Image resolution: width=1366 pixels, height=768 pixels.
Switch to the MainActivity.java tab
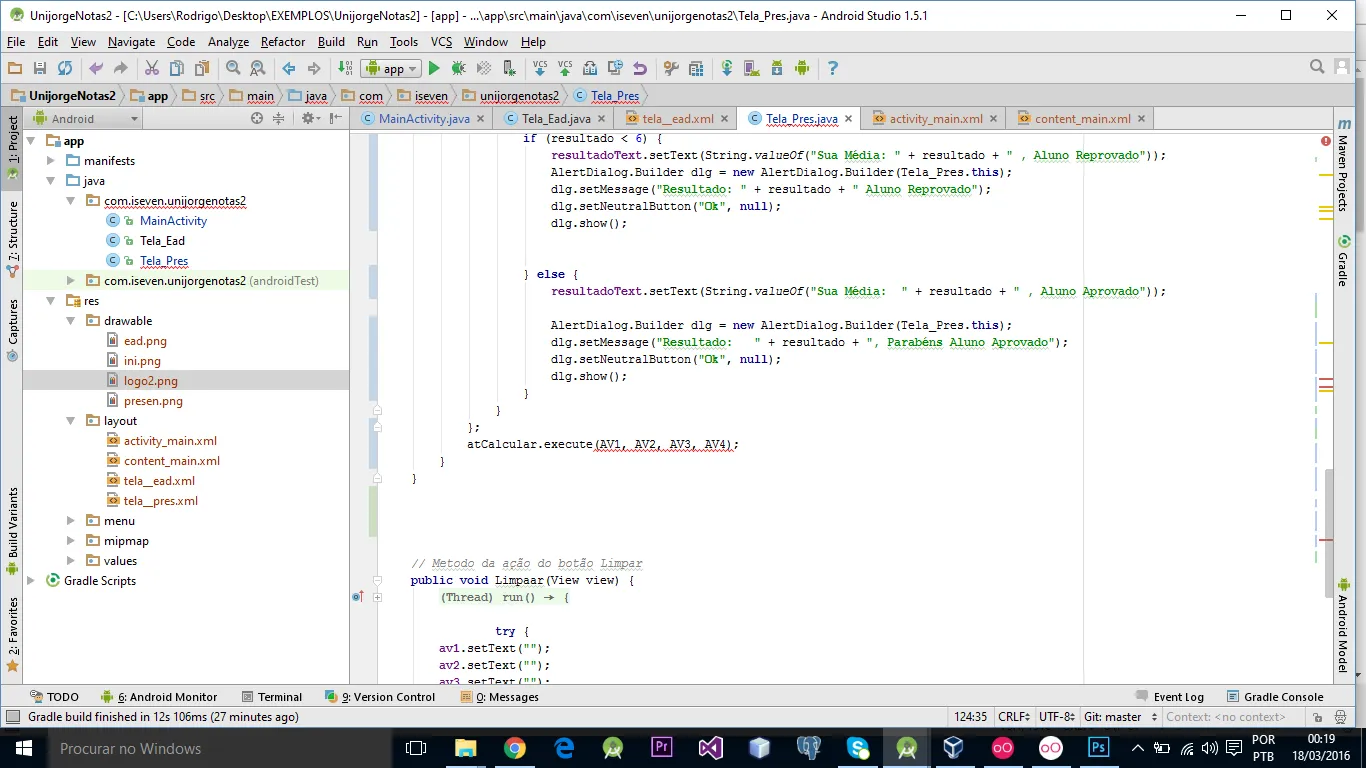[423, 119]
